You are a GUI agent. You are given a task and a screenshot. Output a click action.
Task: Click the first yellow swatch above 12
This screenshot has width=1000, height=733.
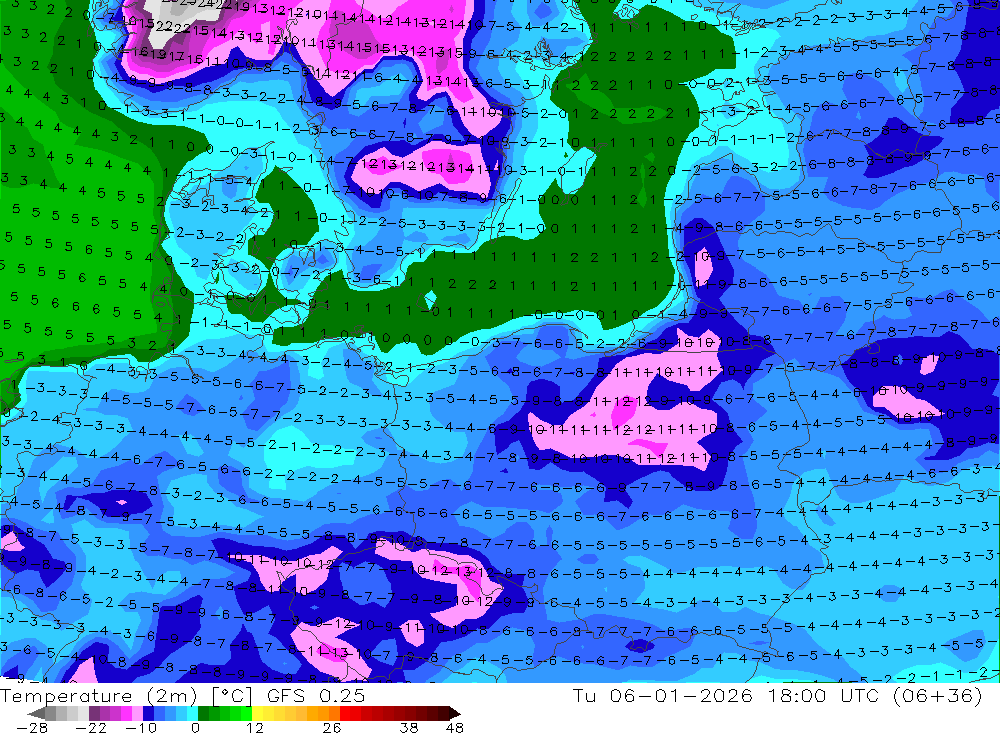pyautogui.click(x=258, y=713)
